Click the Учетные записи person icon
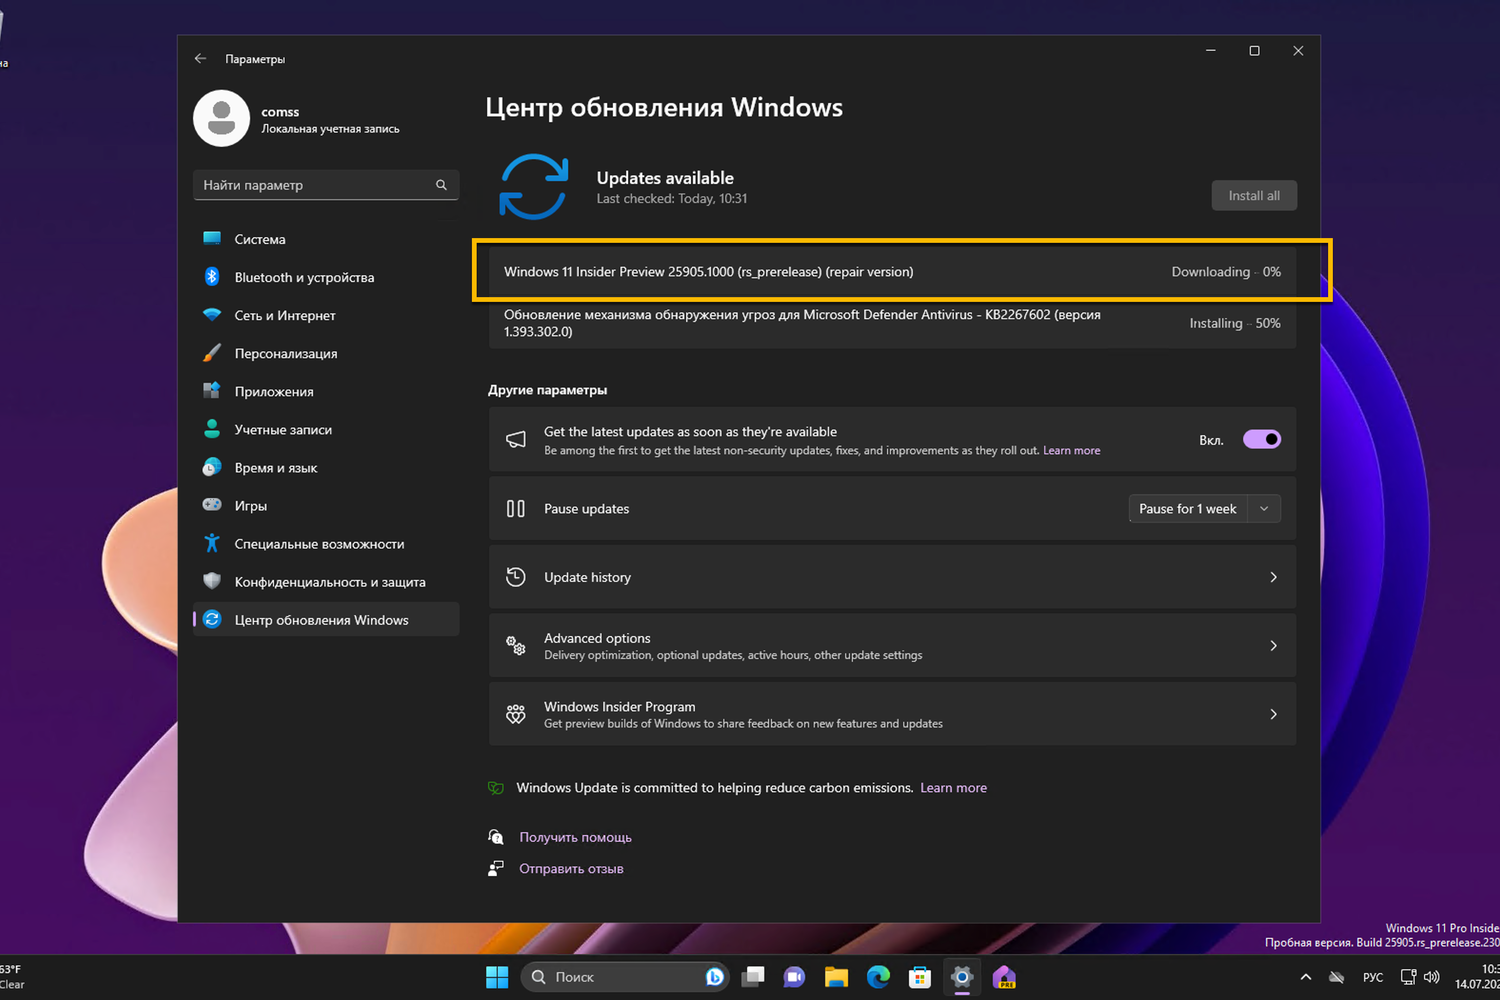Viewport: 1500px width, 1000px height. (x=212, y=429)
